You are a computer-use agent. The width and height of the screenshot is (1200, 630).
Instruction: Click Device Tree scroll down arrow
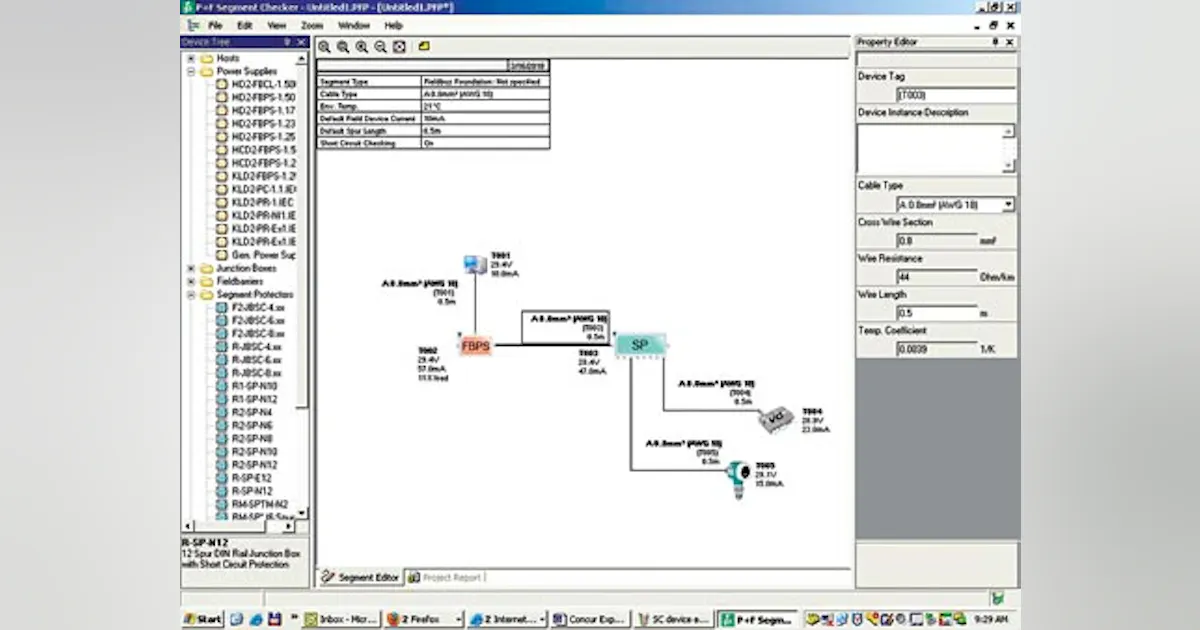pyautogui.click(x=303, y=512)
